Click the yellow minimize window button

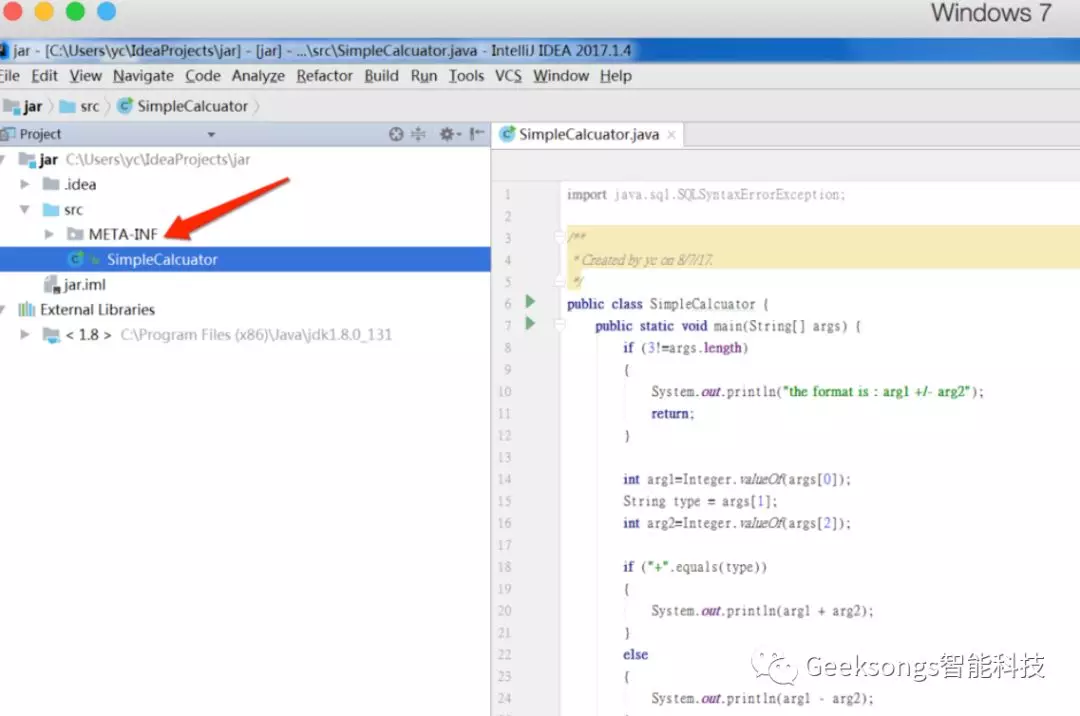pyautogui.click(x=44, y=11)
